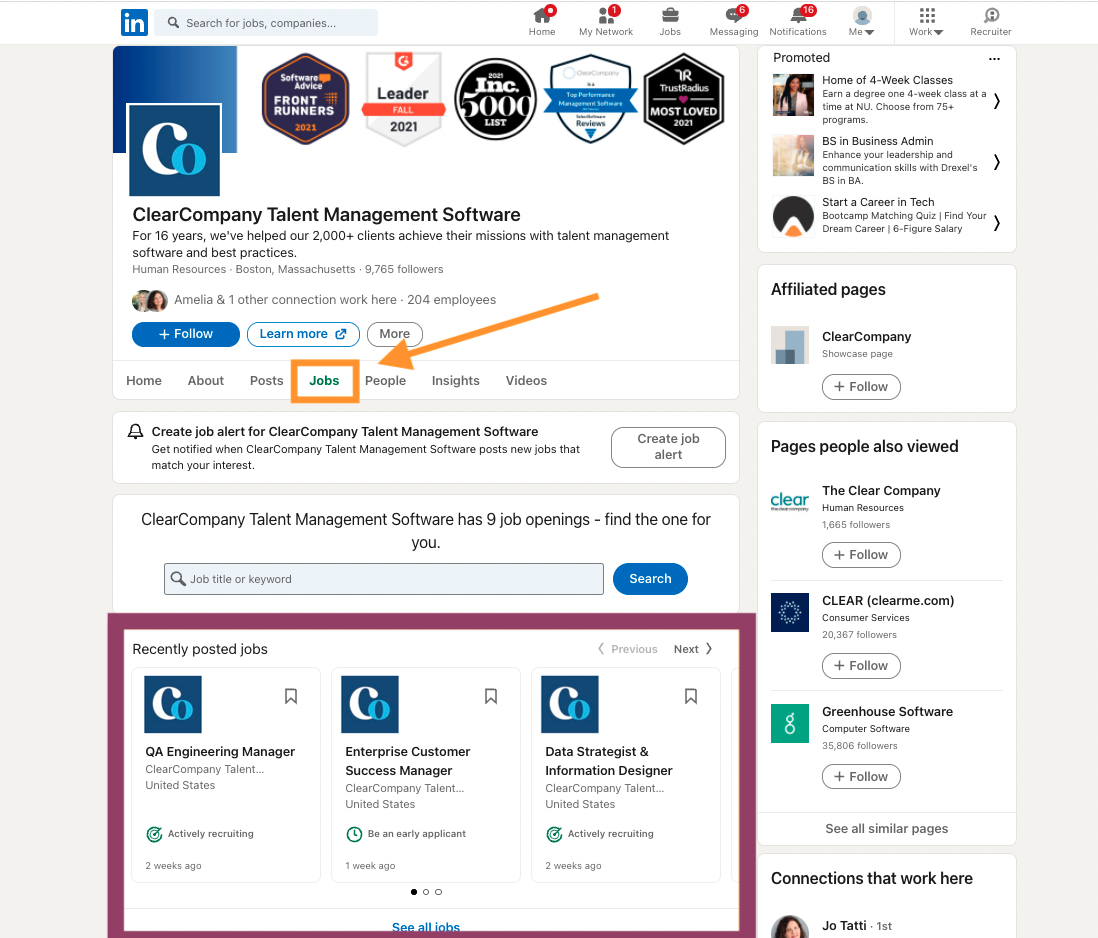Click the Greenhouse Software logo

point(790,723)
